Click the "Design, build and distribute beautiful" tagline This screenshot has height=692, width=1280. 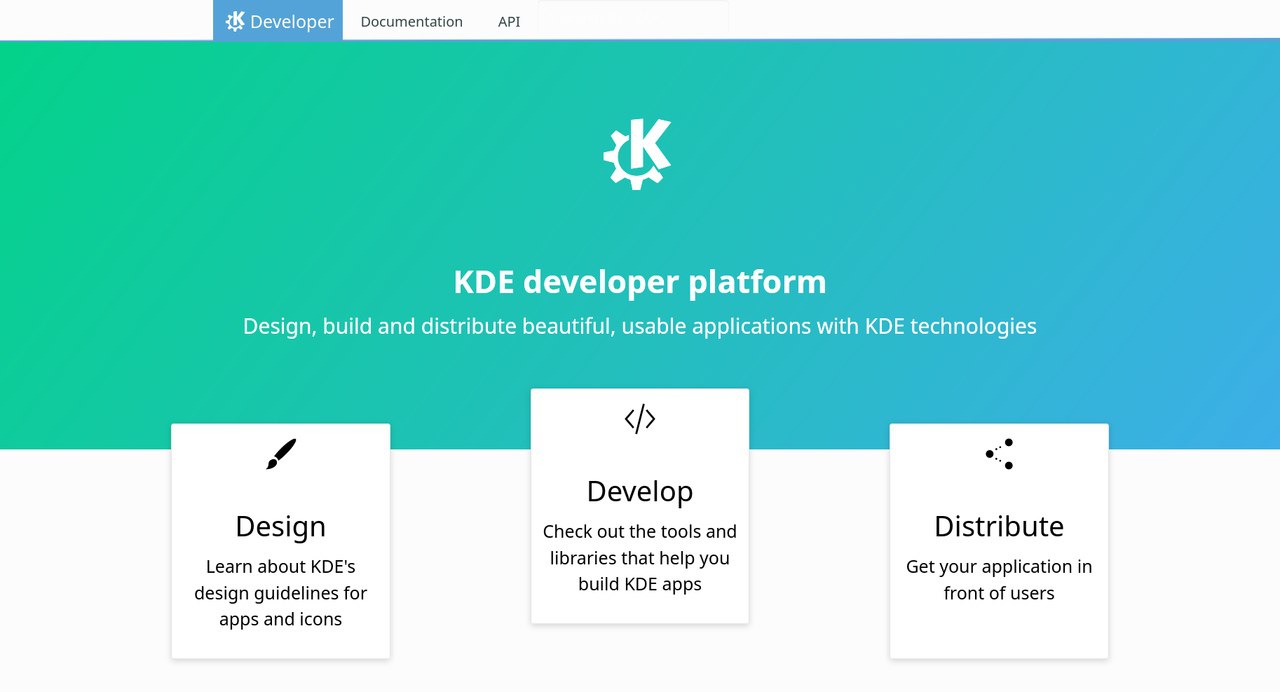click(640, 326)
